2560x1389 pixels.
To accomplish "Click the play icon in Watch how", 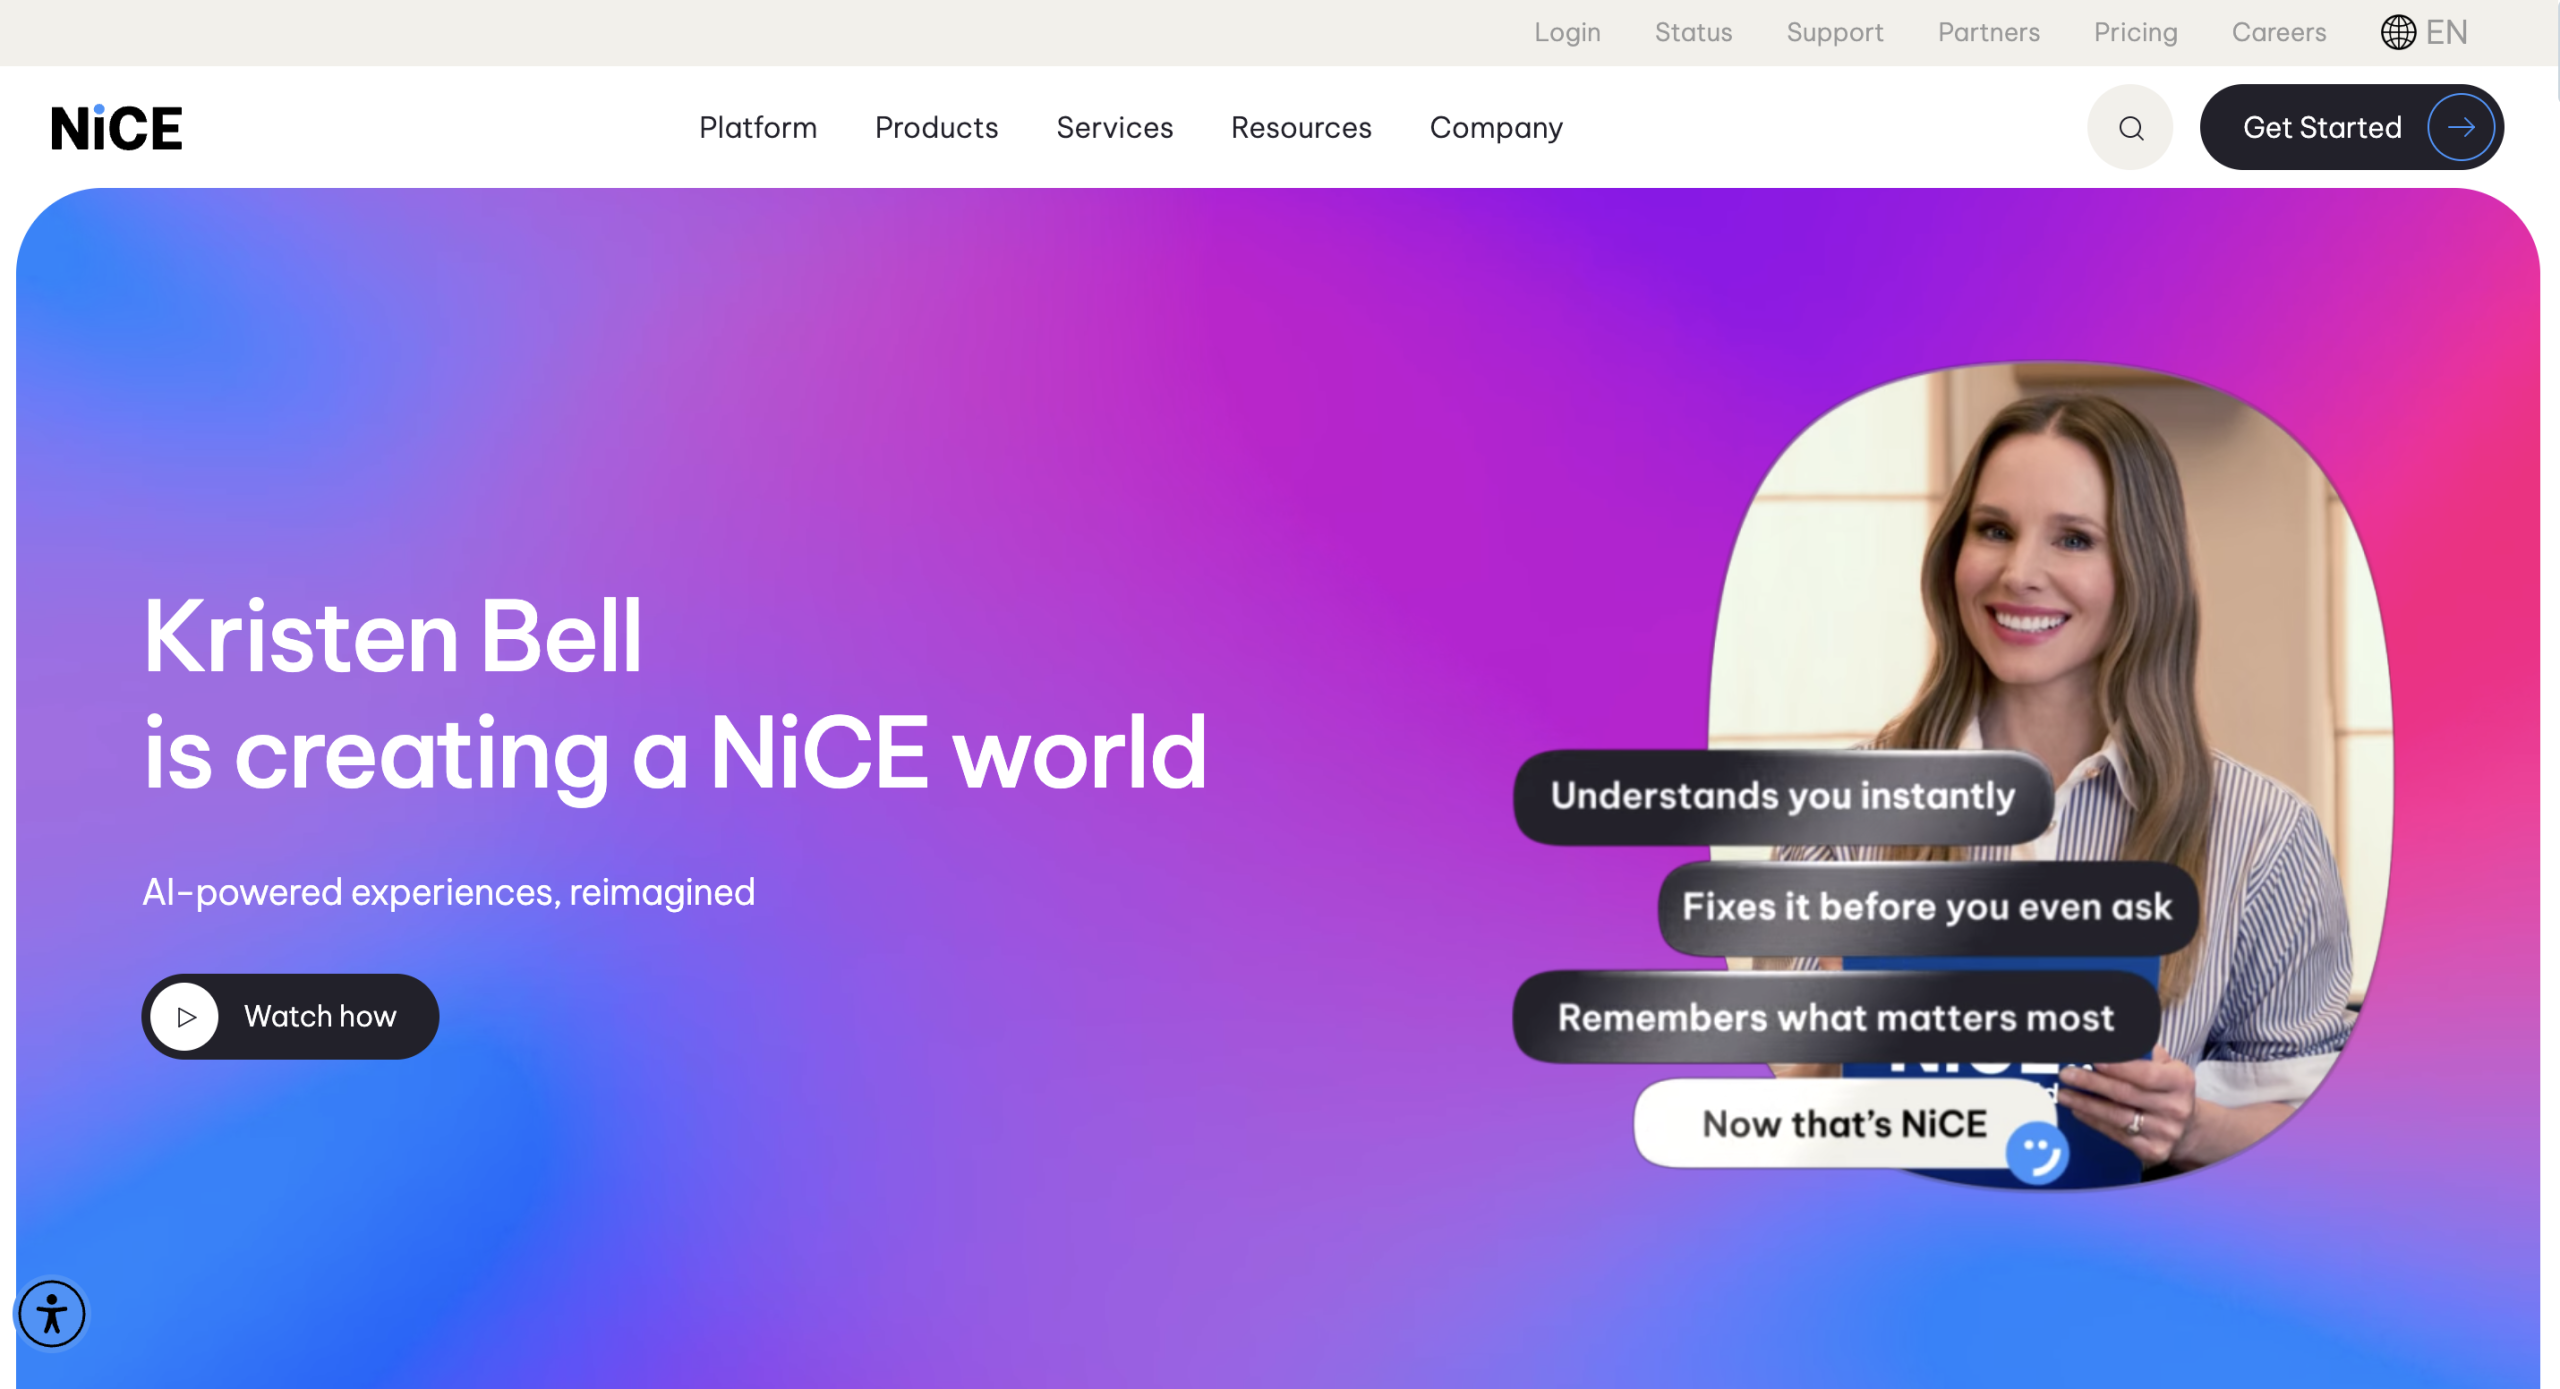I will (185, 1017).
